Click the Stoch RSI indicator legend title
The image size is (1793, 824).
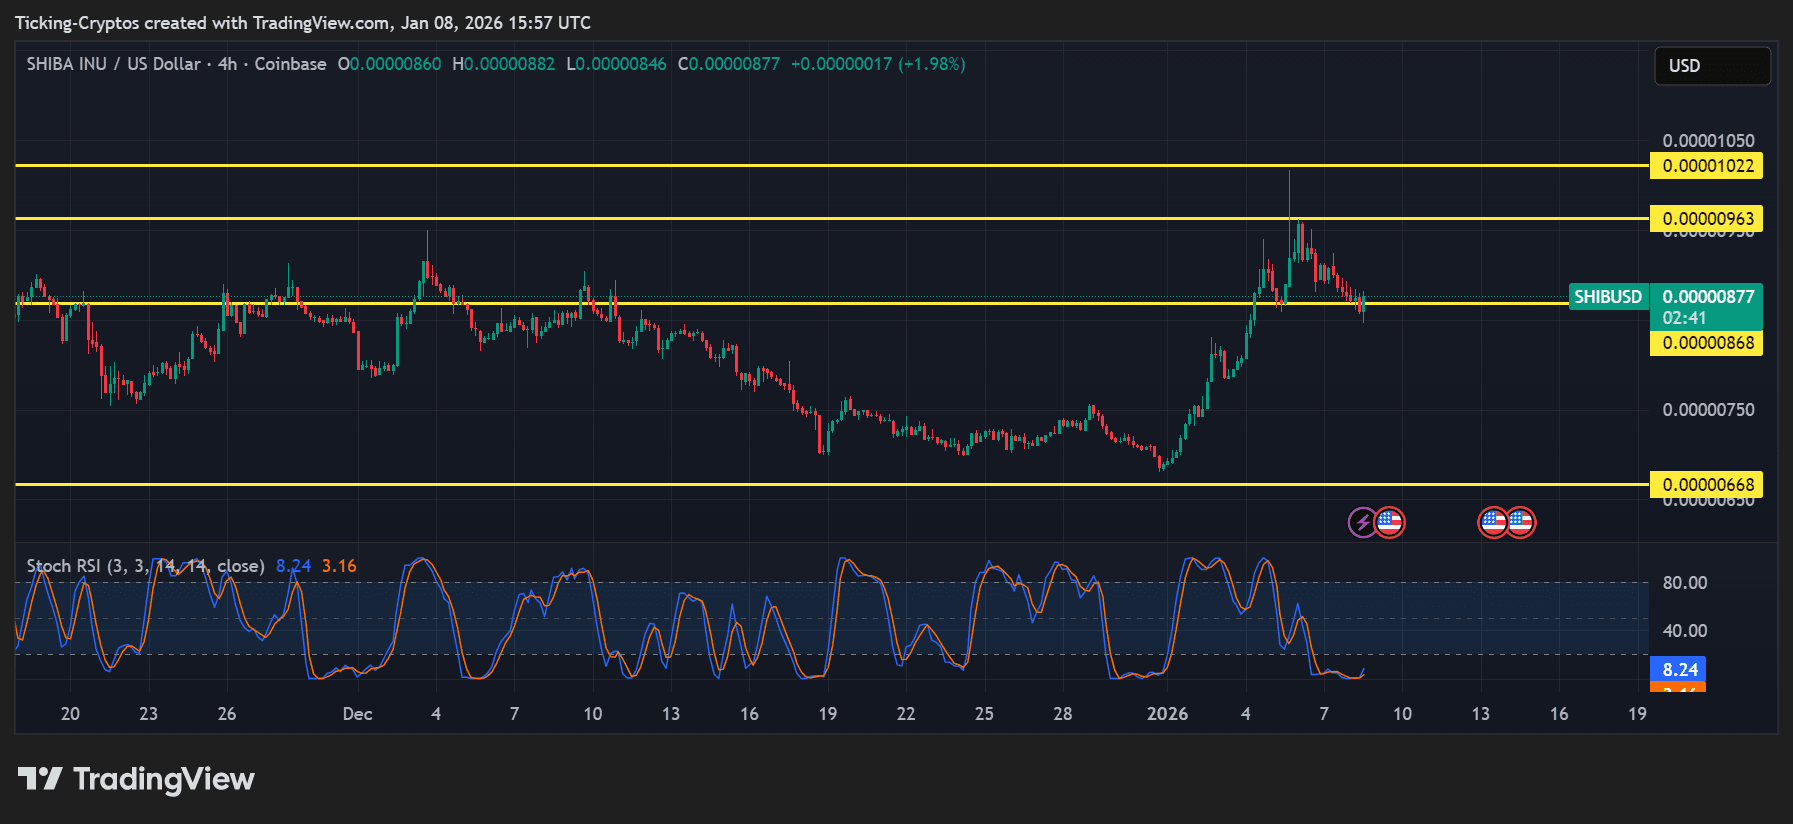pyautogui.click(x=145, y=566)
